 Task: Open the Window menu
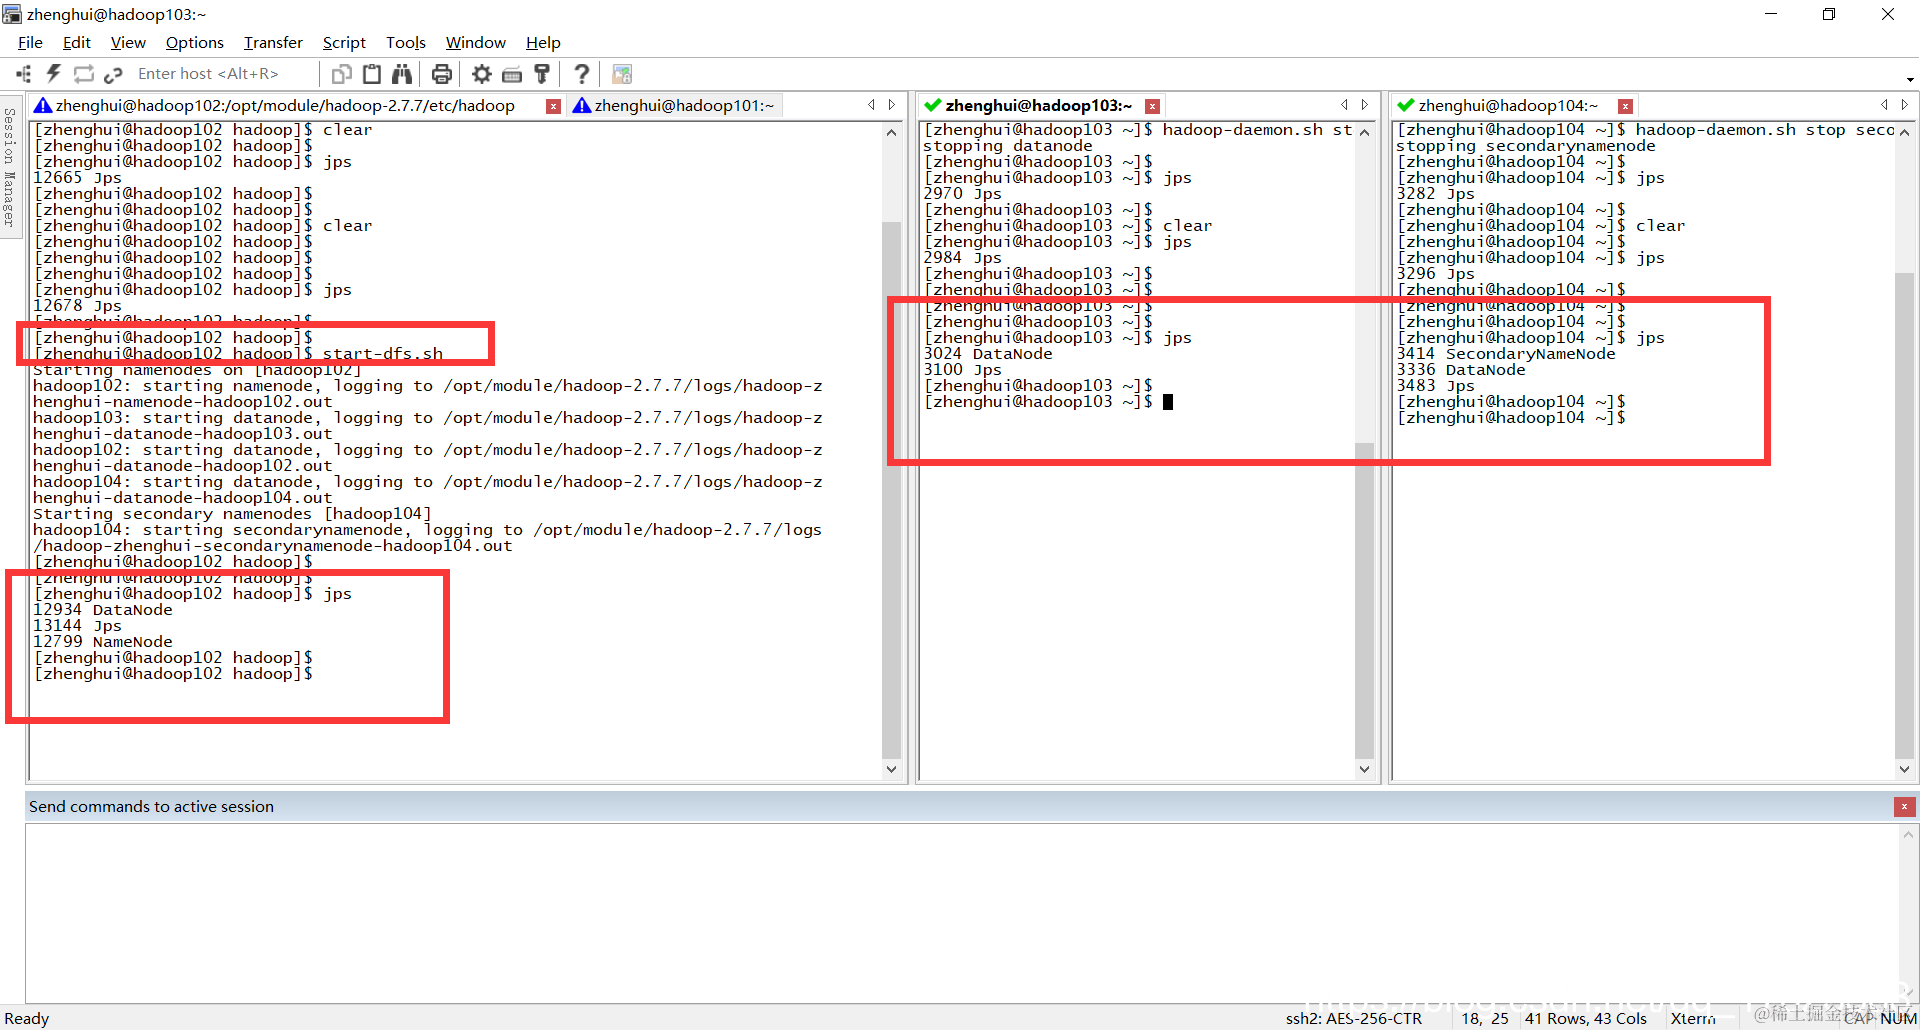tap(475, 42)
